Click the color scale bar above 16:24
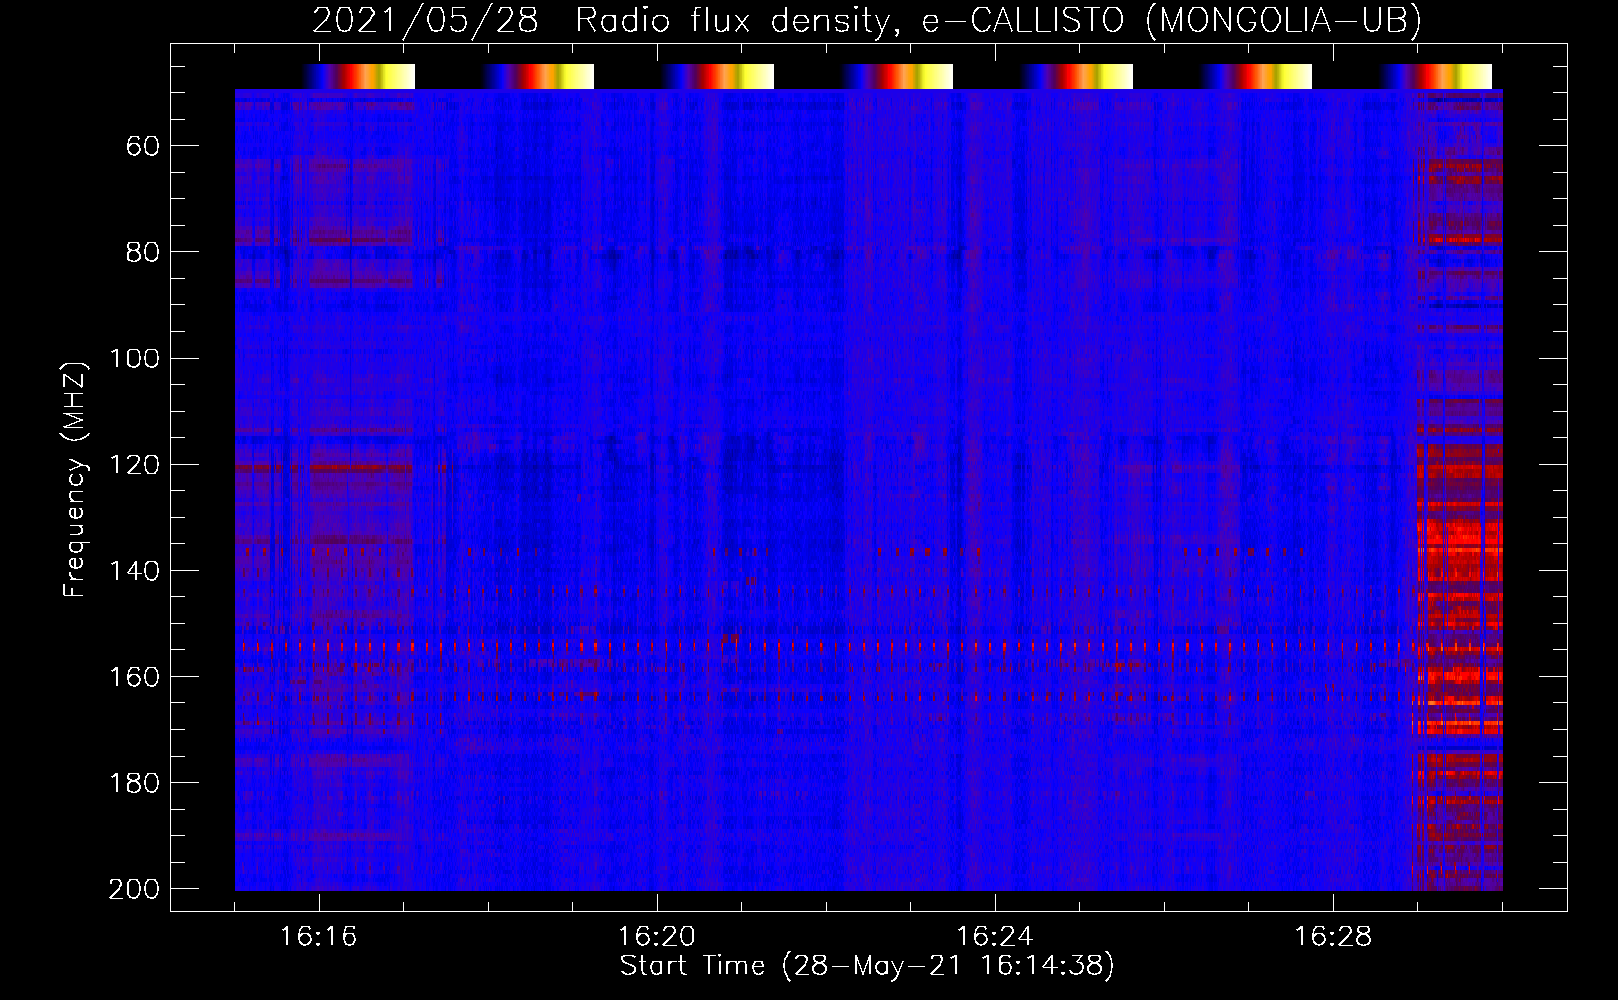This screenshot has height=1000, width=1618. [x=1077, y=76]
